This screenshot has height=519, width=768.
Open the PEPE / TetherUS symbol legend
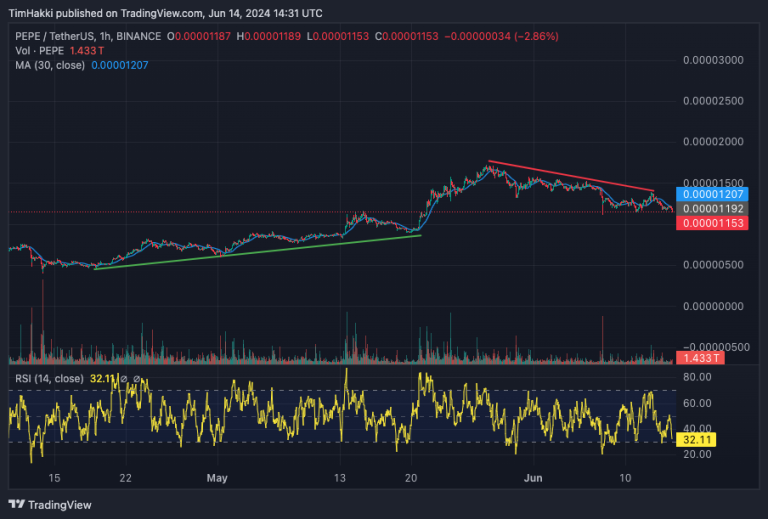(x=88, y=36)
